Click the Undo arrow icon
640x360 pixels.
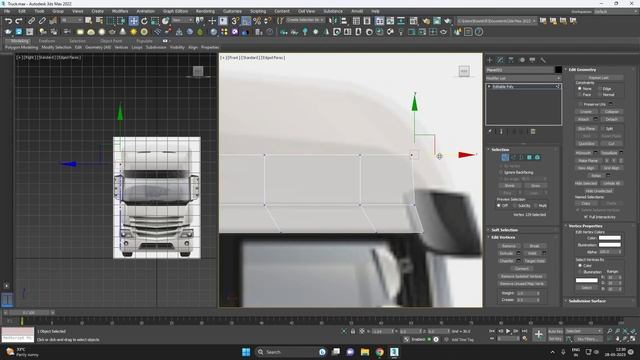(x=8, y=20)
